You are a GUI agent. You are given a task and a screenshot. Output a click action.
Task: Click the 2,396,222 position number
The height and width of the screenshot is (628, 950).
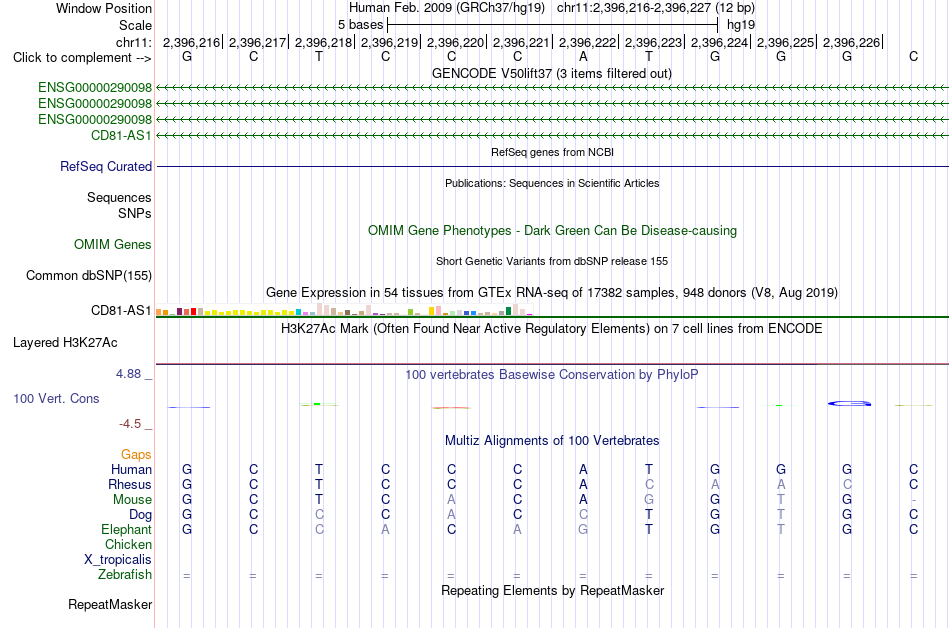click(x=588, y=42)
